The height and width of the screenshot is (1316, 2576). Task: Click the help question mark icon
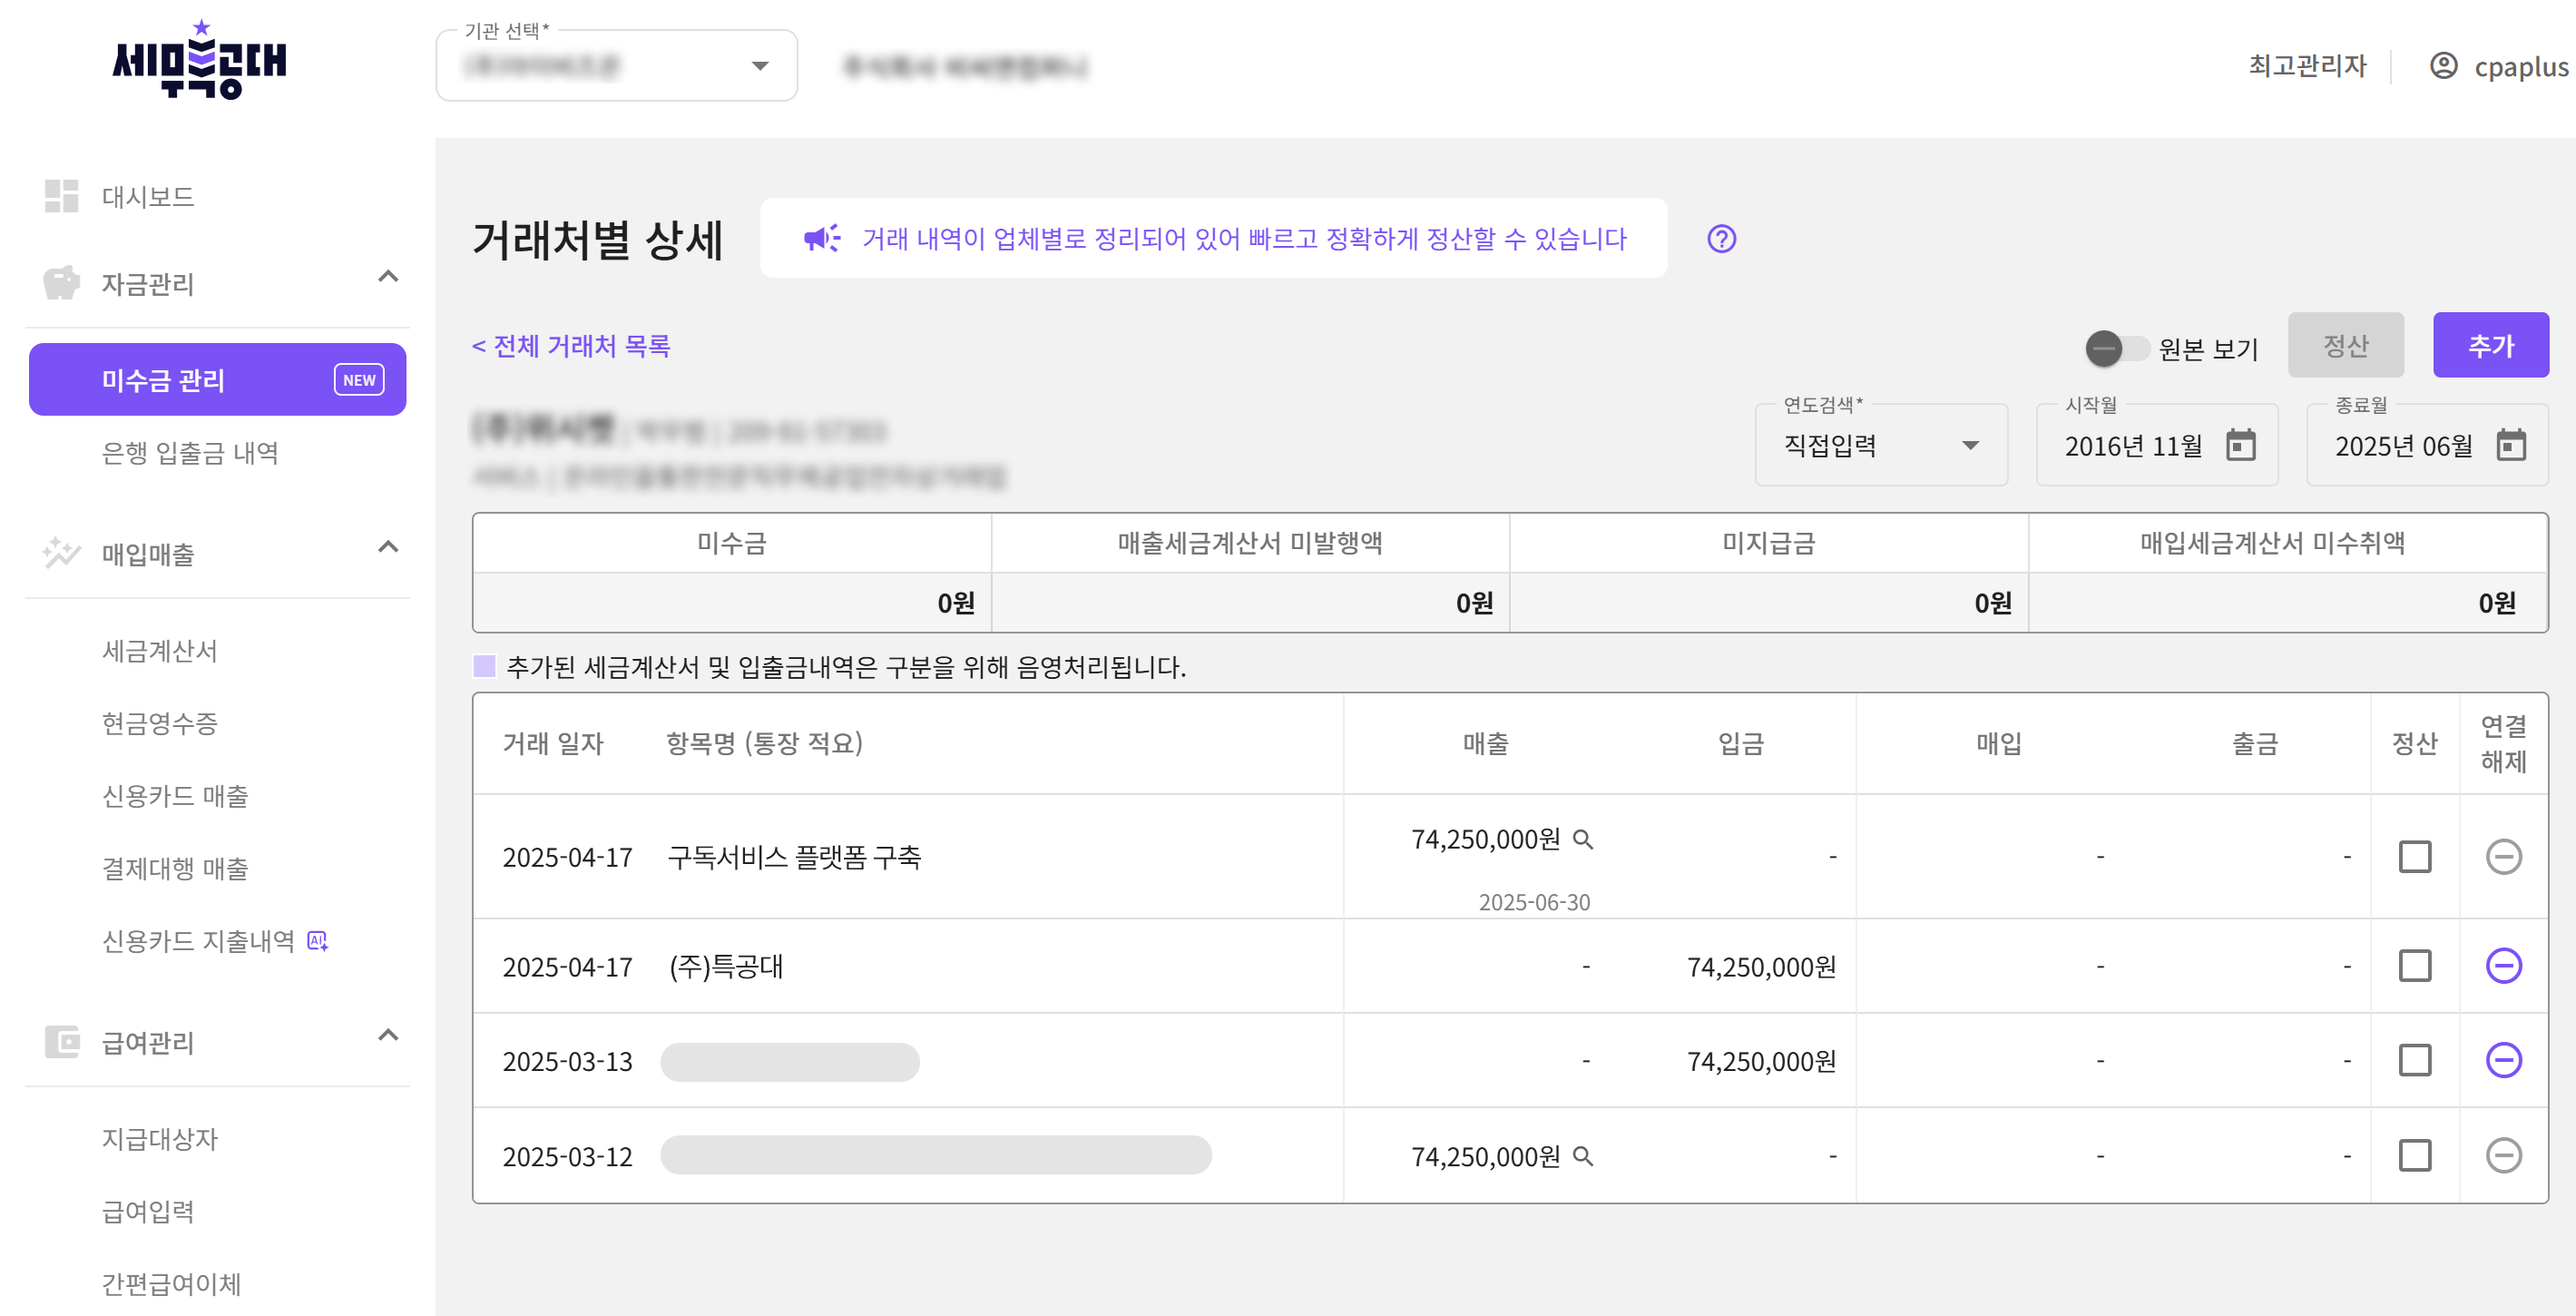(x=1721, y=239)
